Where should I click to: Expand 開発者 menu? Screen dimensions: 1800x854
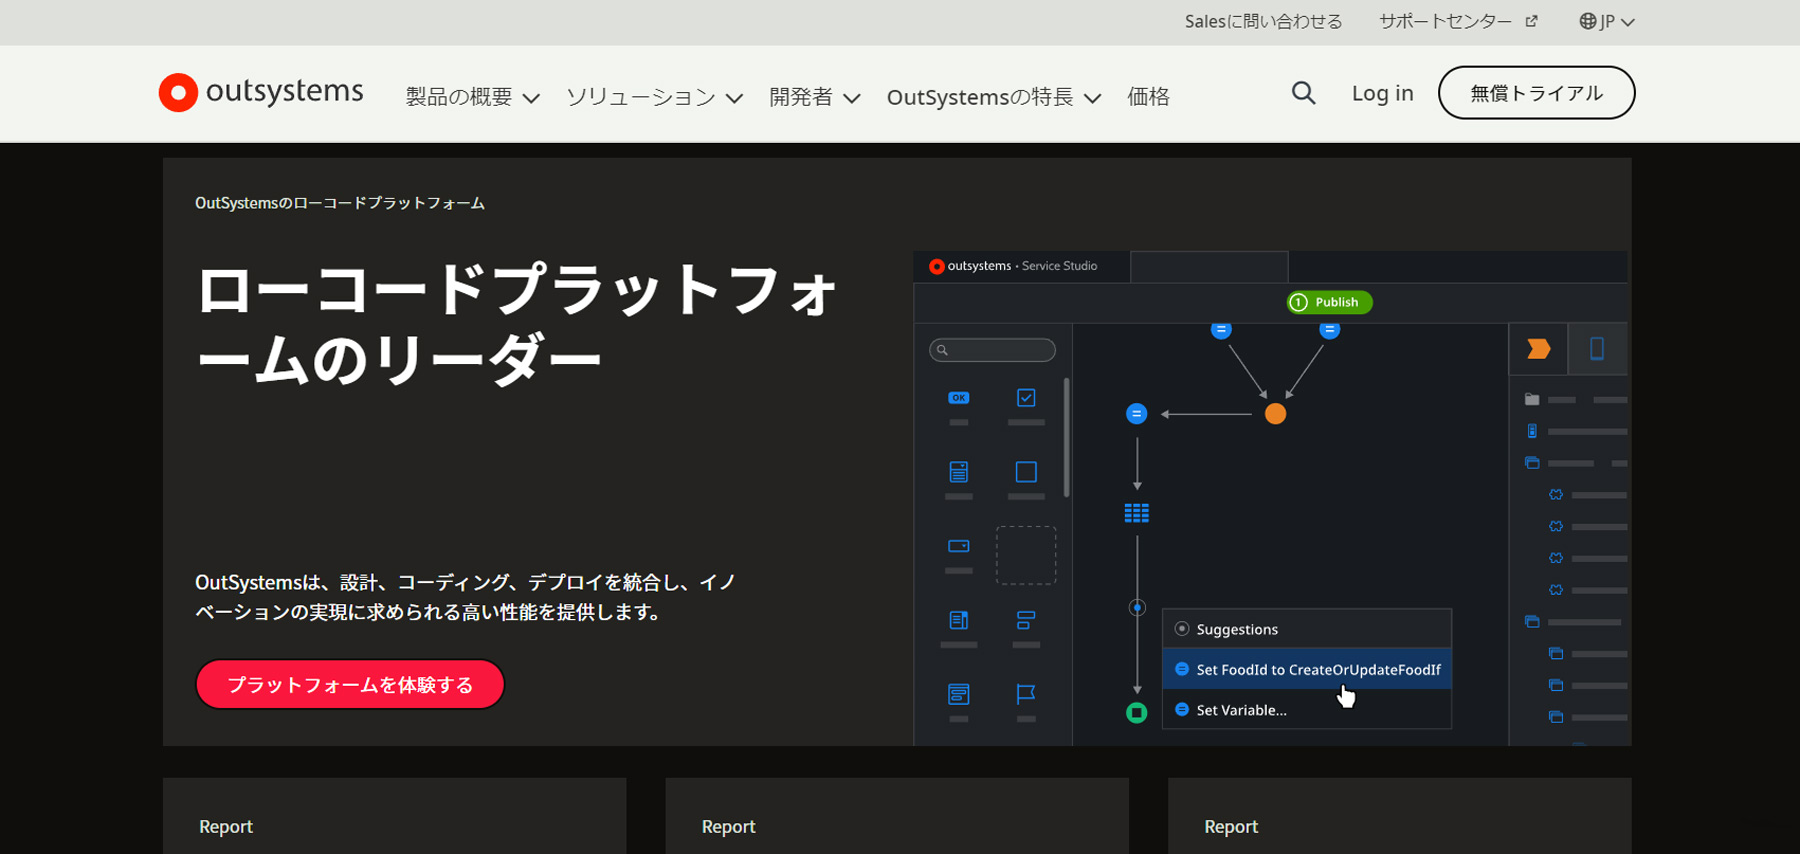click(814, 97)
